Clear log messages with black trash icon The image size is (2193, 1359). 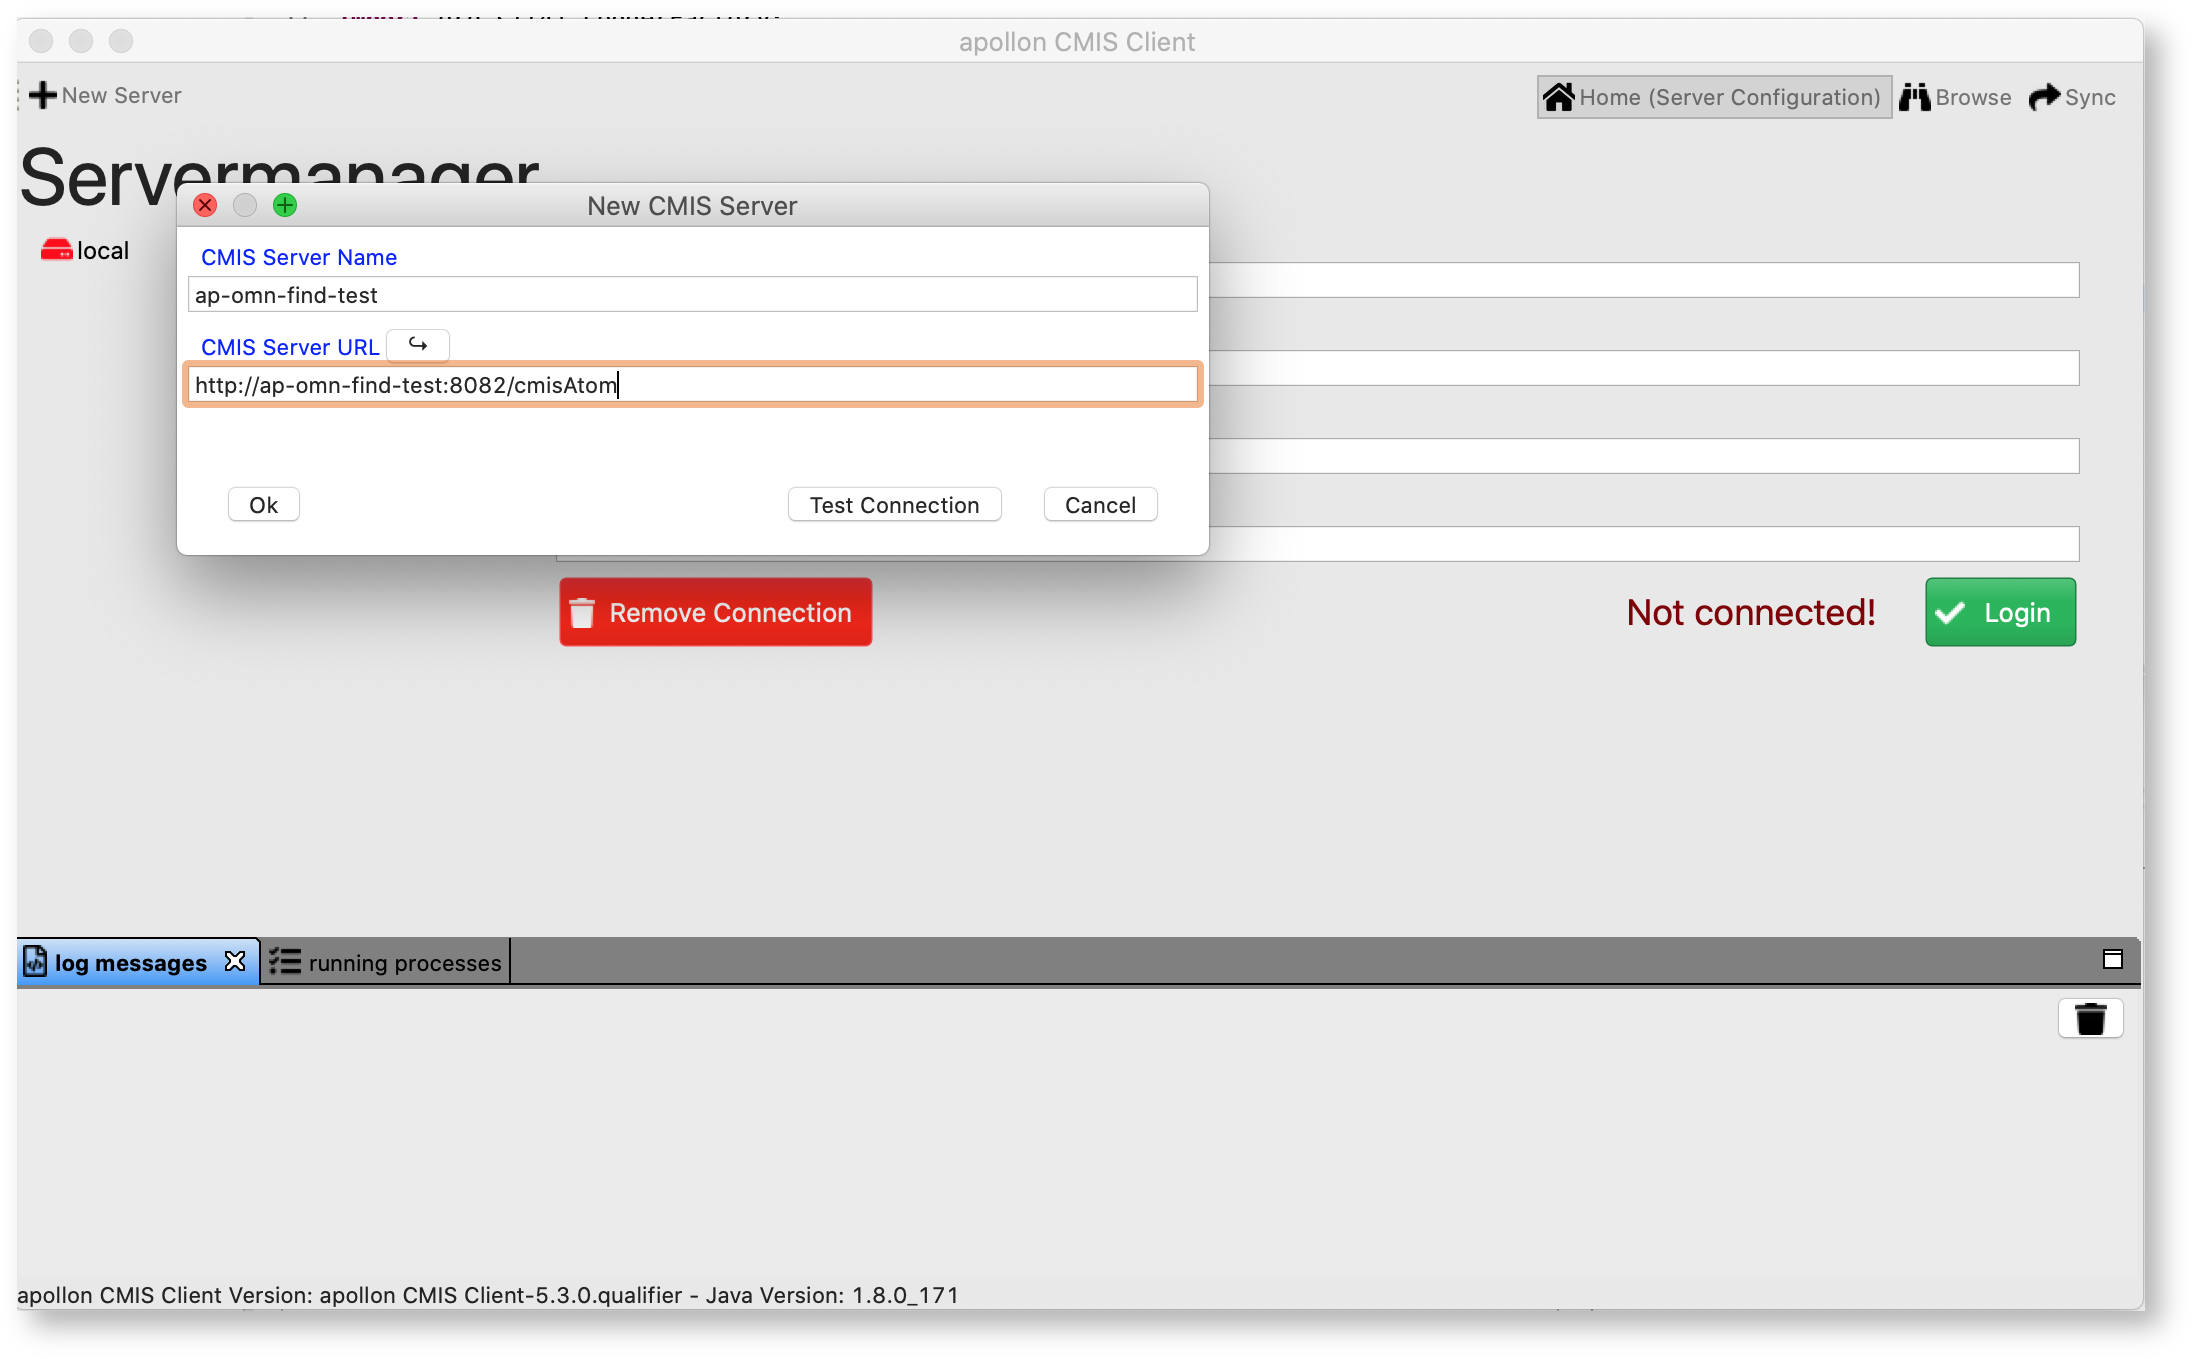click(2090, 1019)
